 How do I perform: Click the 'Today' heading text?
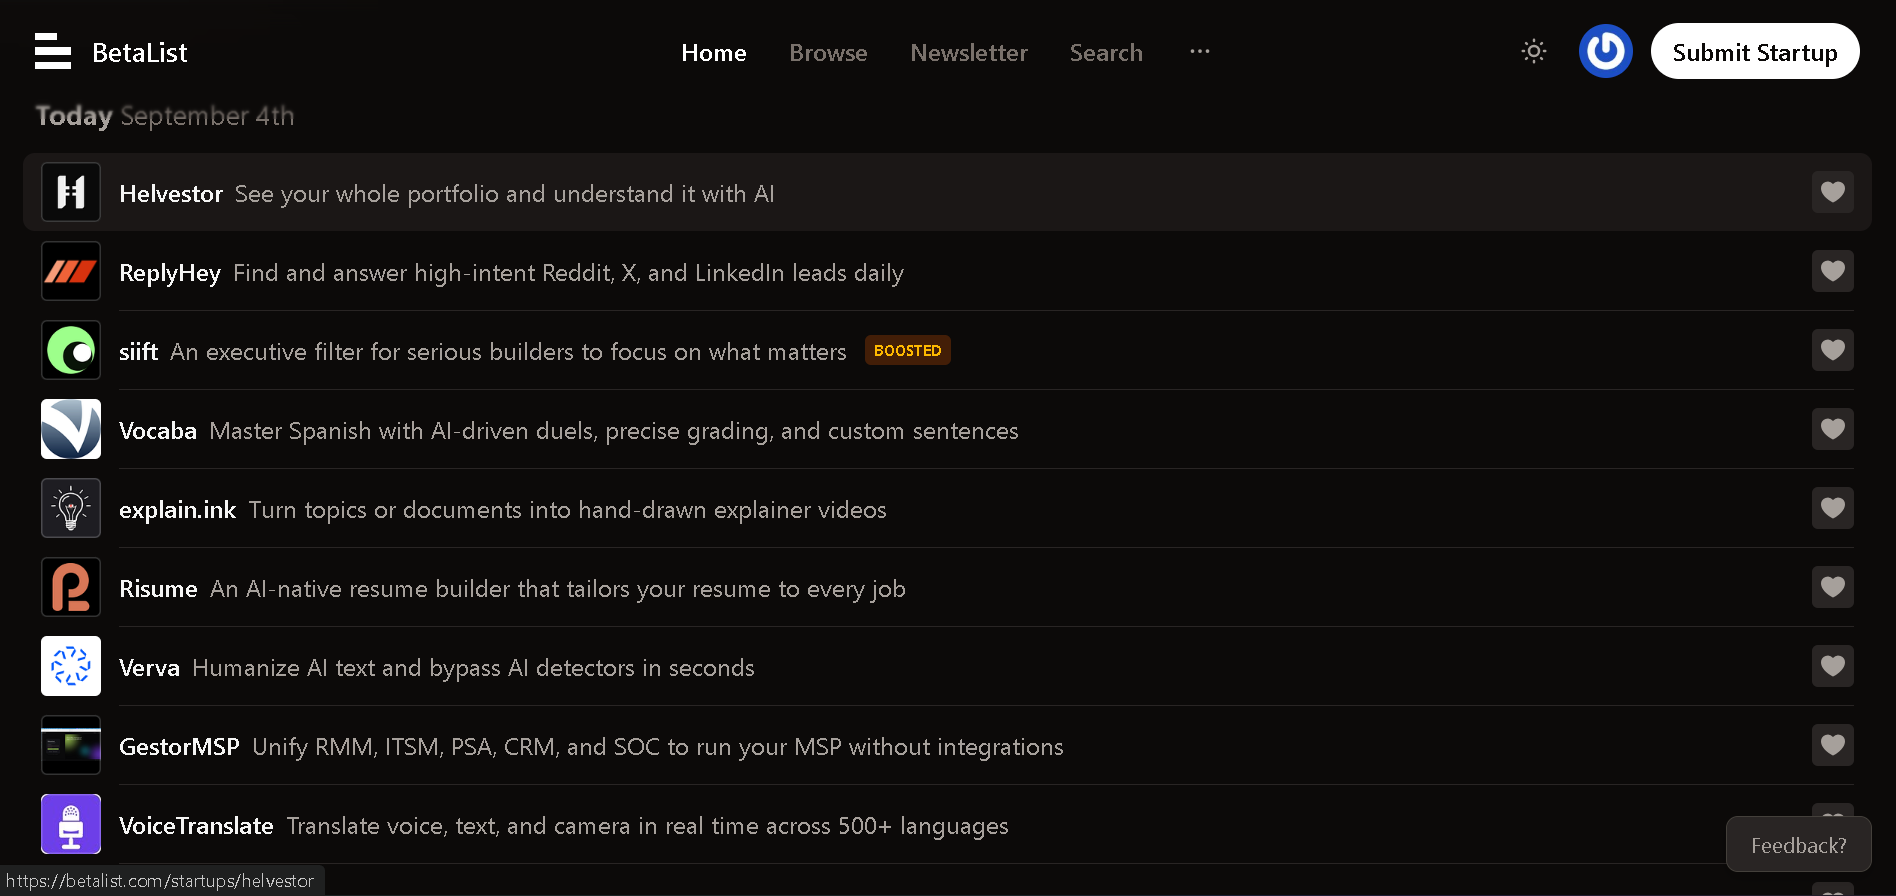(x=74, y=116)
